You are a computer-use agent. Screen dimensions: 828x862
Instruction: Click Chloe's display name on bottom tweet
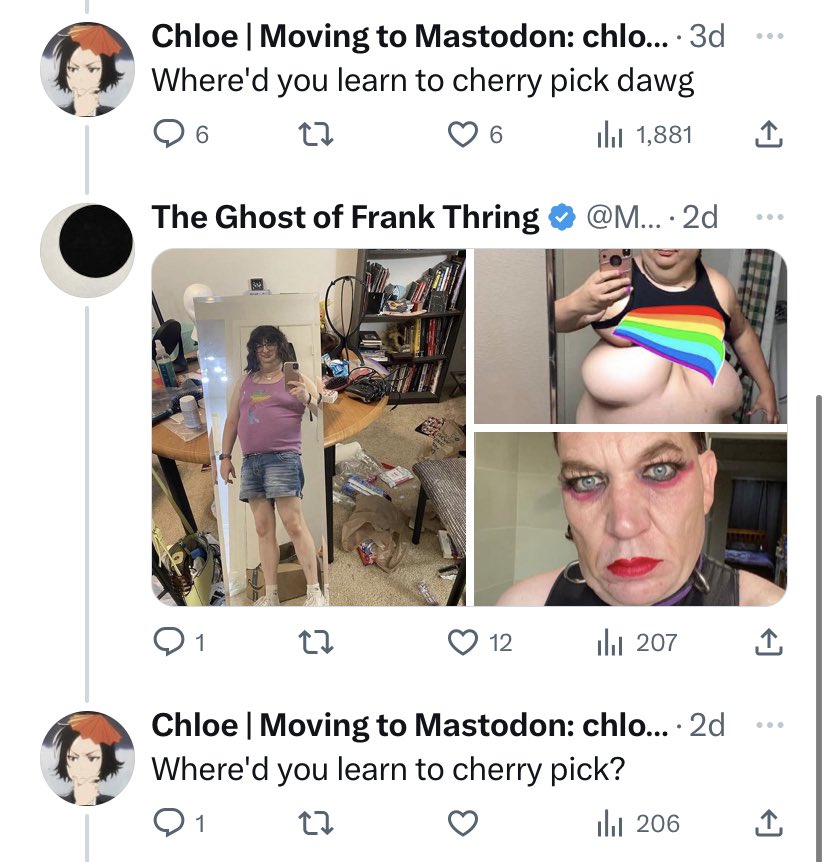point(410,725)
